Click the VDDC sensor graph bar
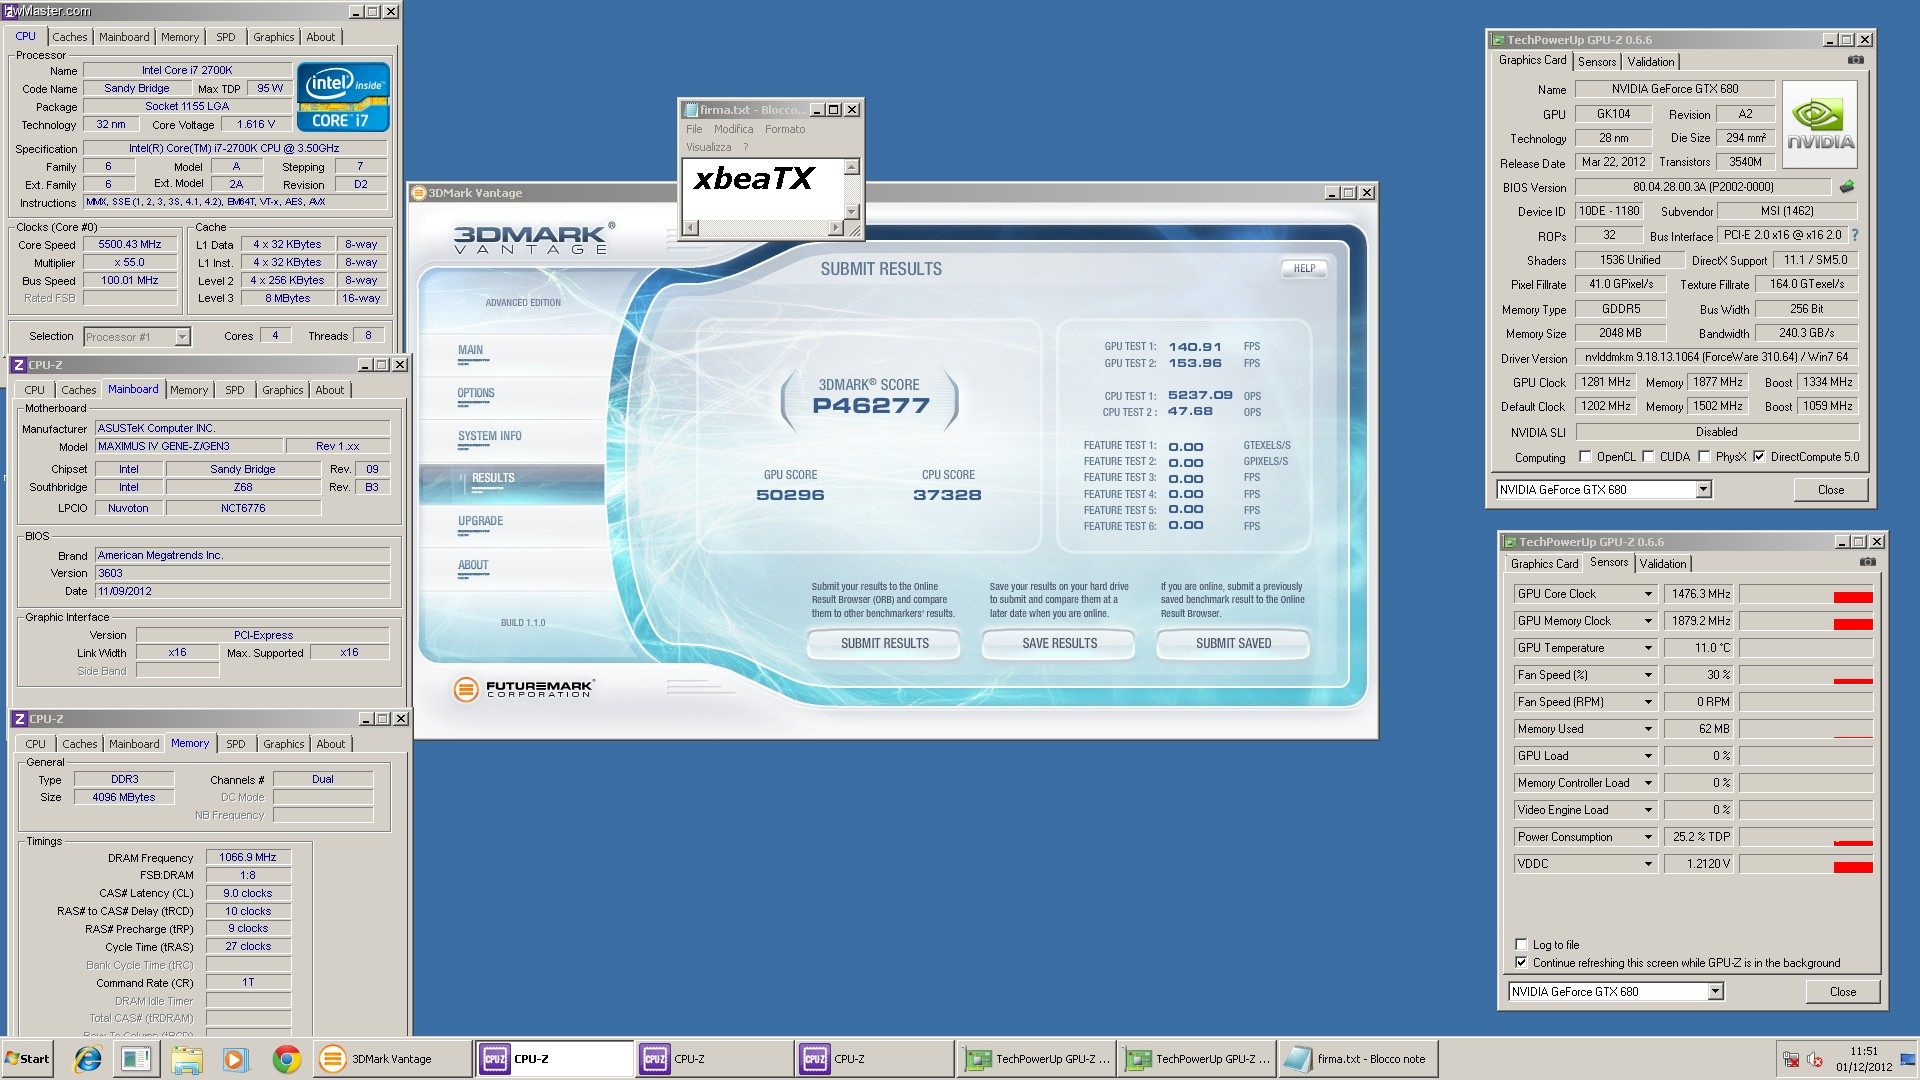The height and width of the screenshot is (1080, 1920). pos(1806,864)
